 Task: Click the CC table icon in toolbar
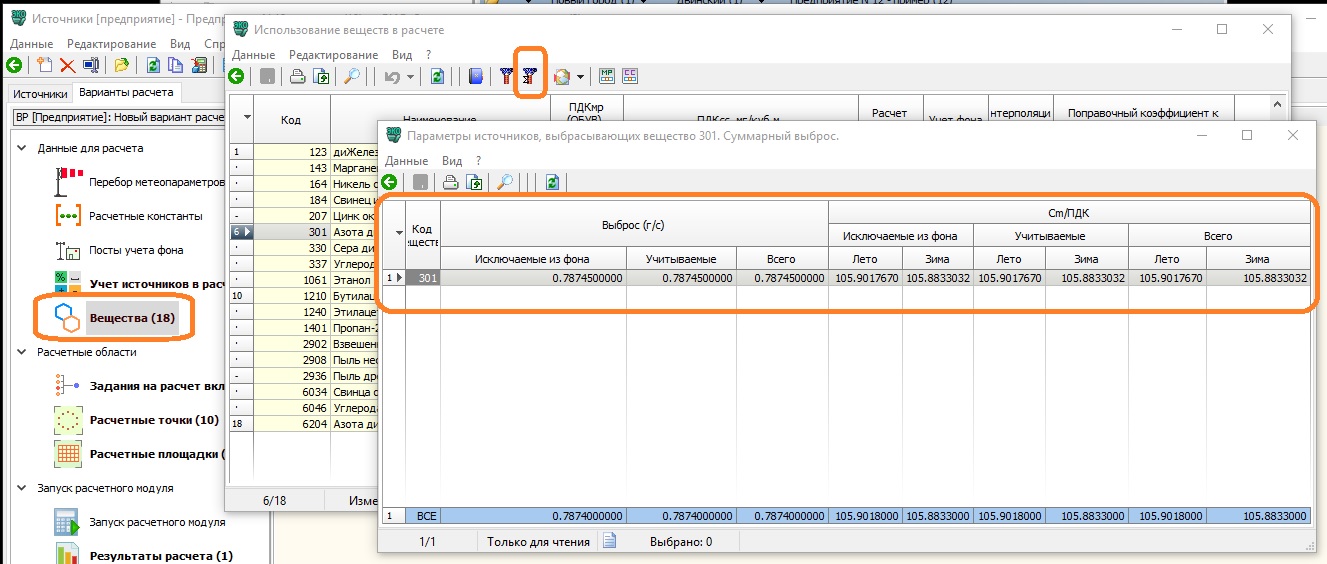(x=630, y=76)
